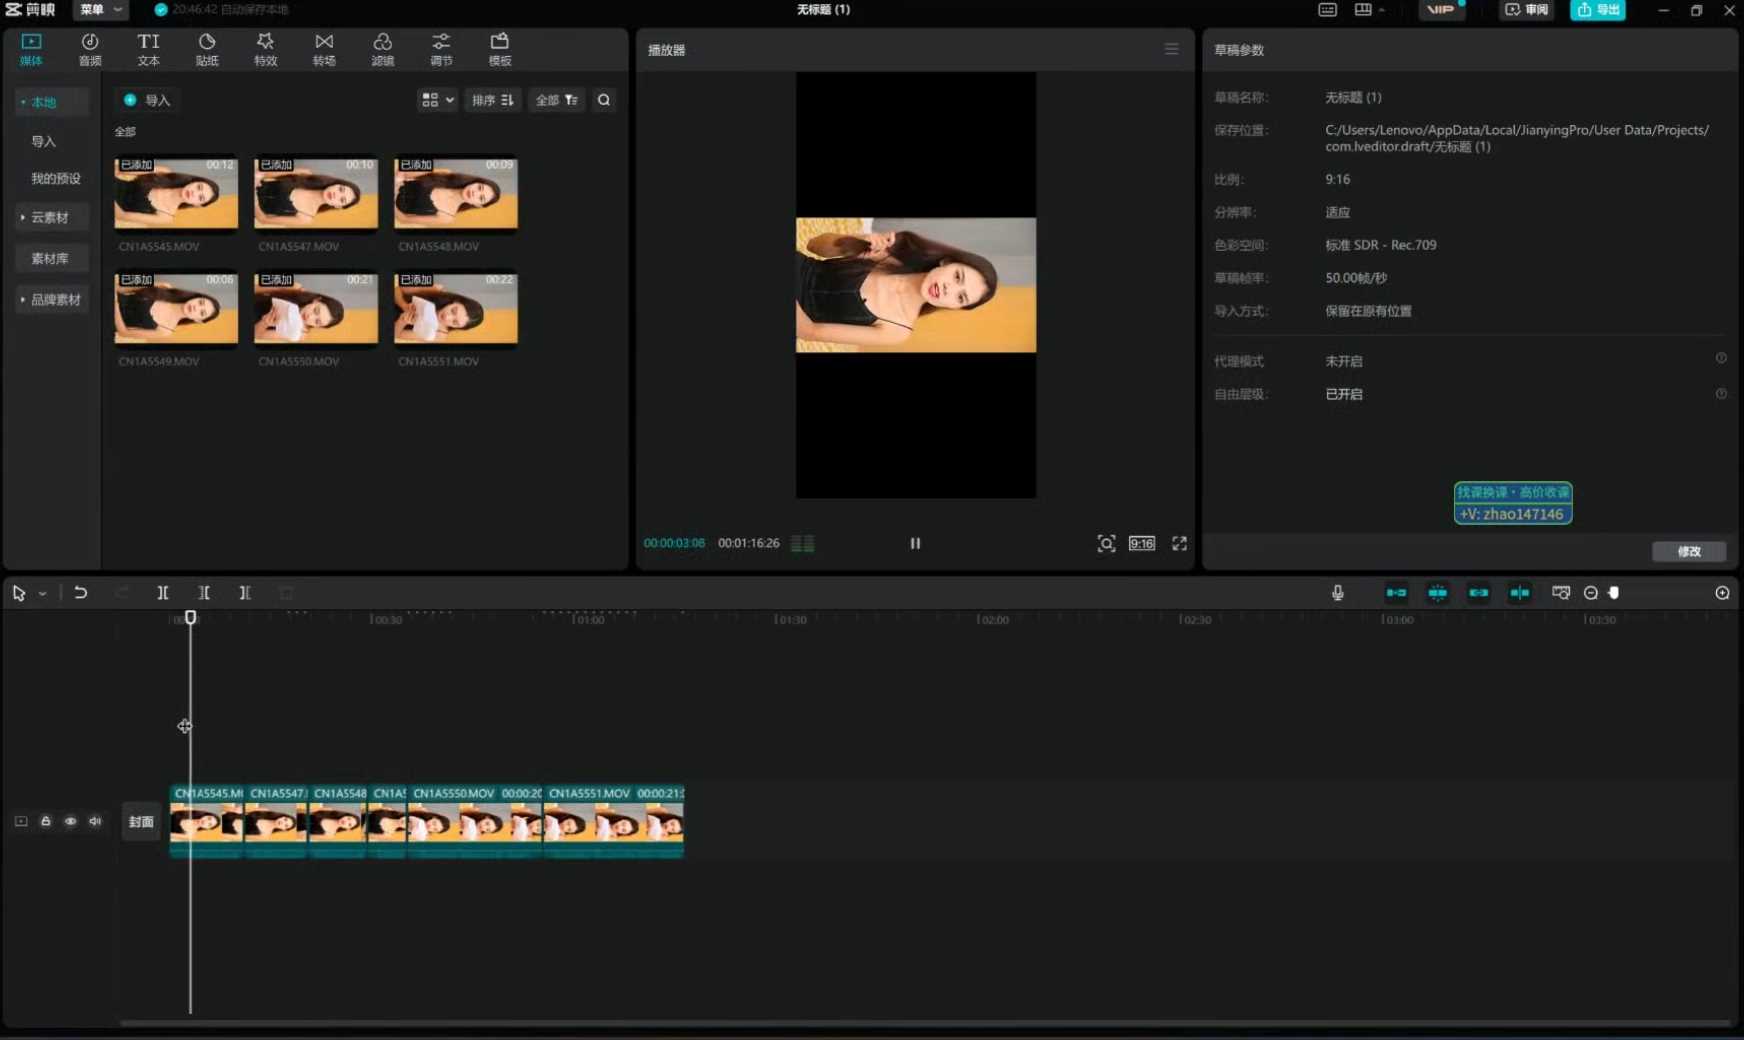This screenshot has height=1040, width=1744.
Task: Open the 转场 transitions panel
Action: click(x=324, y=49)
